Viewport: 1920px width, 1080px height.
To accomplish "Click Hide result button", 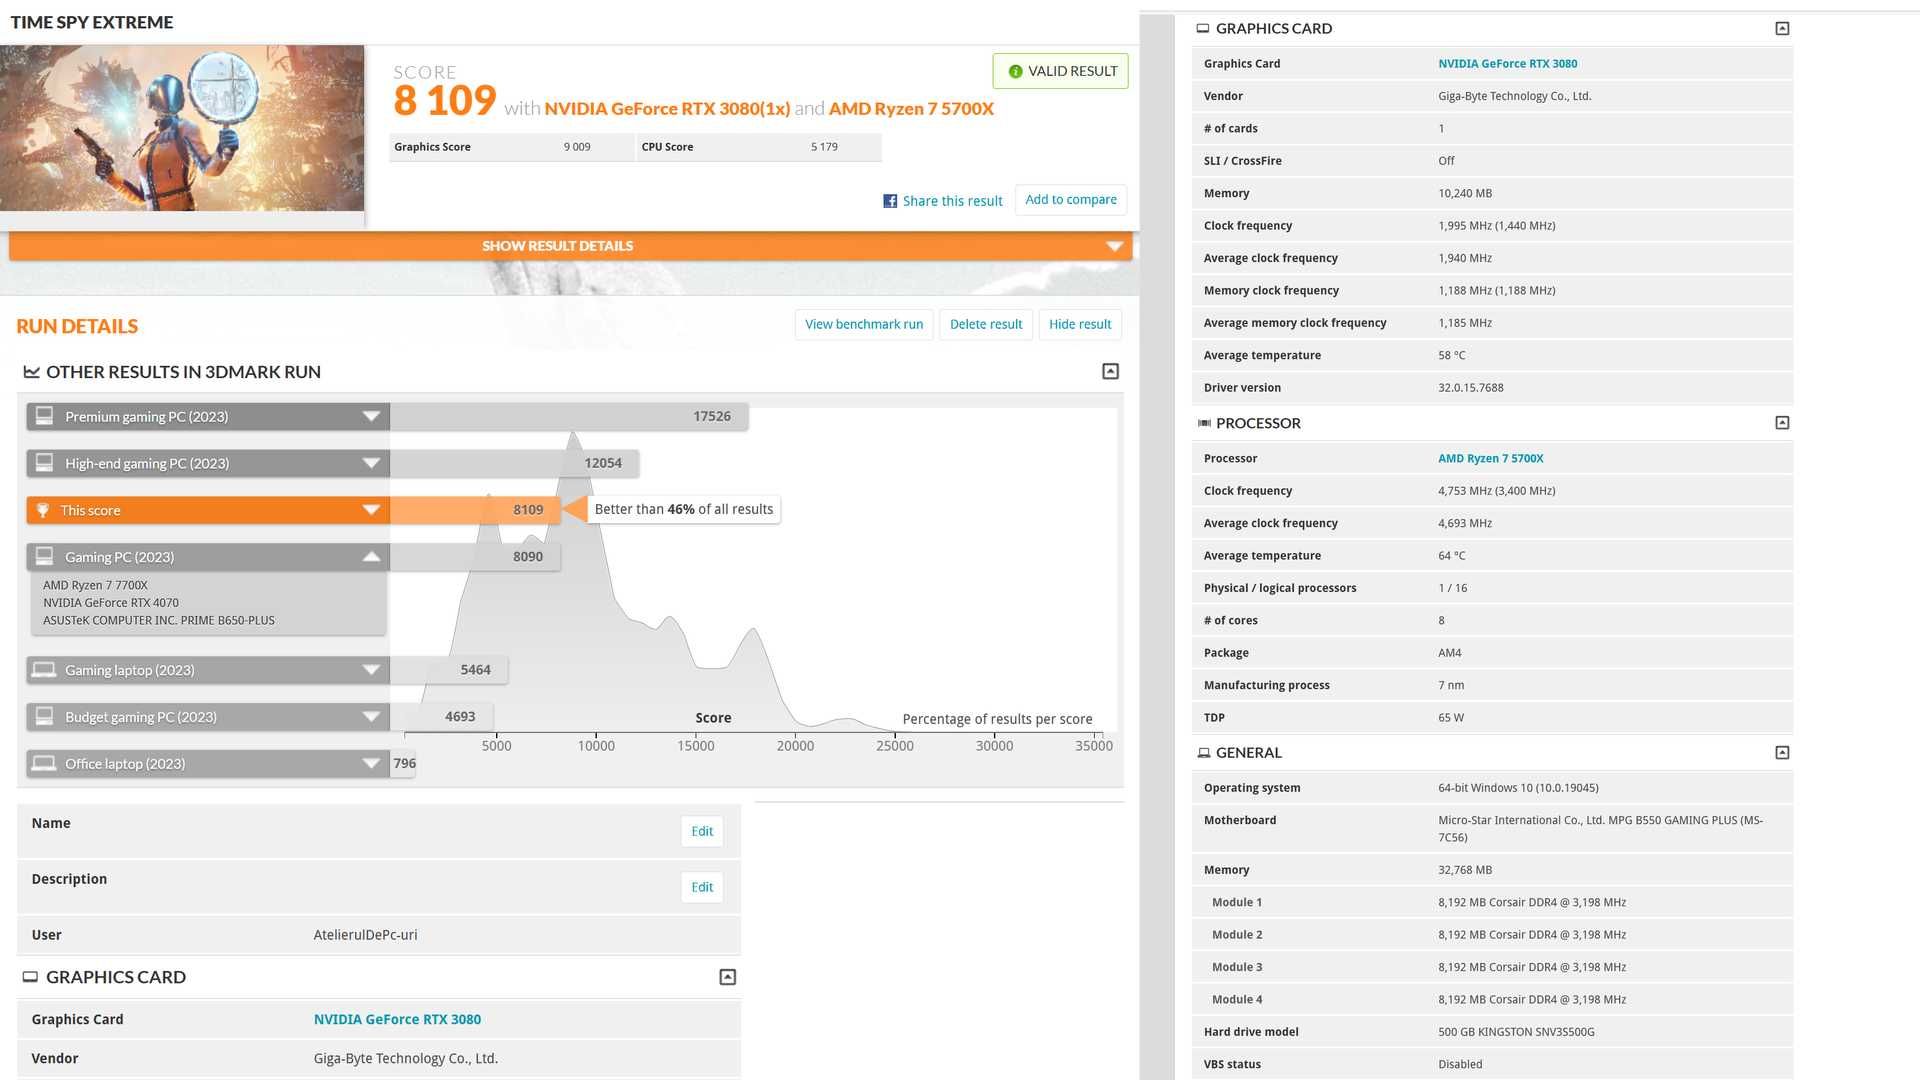I will coord(1080,324).
